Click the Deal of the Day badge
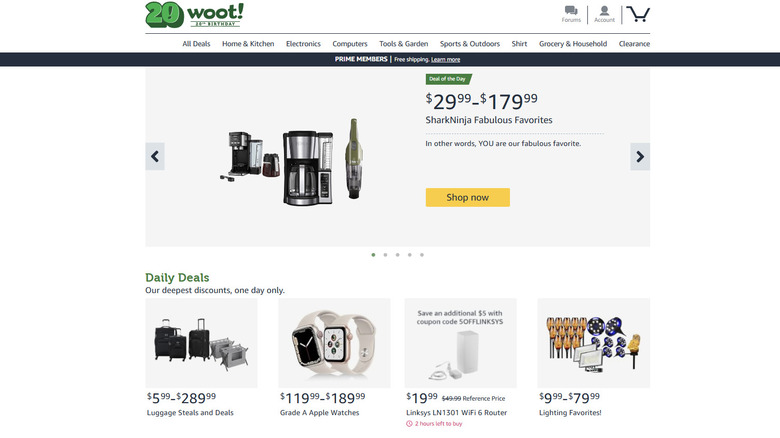The width and height of the screenshot is (780, 438). coord(448,79)
